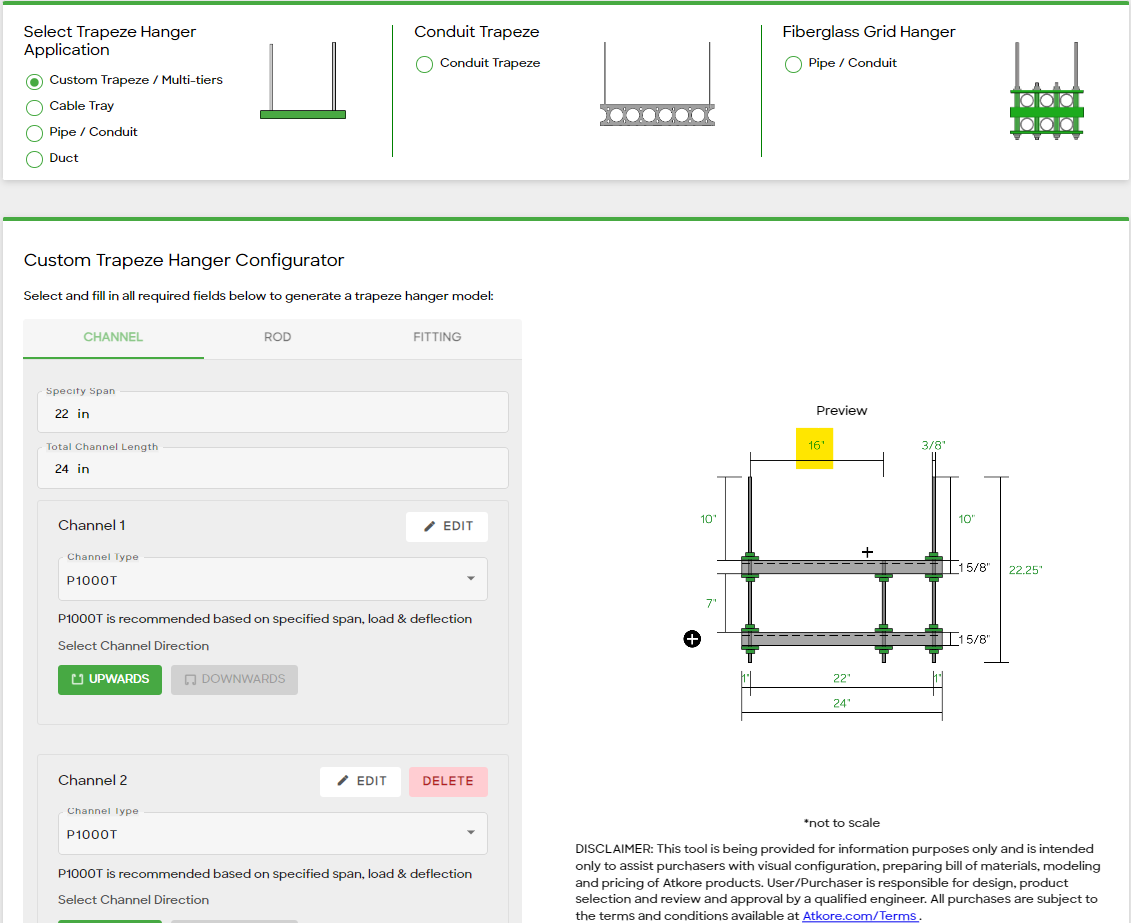1131x923 pixels.
Task: Select the Cable Tray radio option
Action: coord(35,107)
